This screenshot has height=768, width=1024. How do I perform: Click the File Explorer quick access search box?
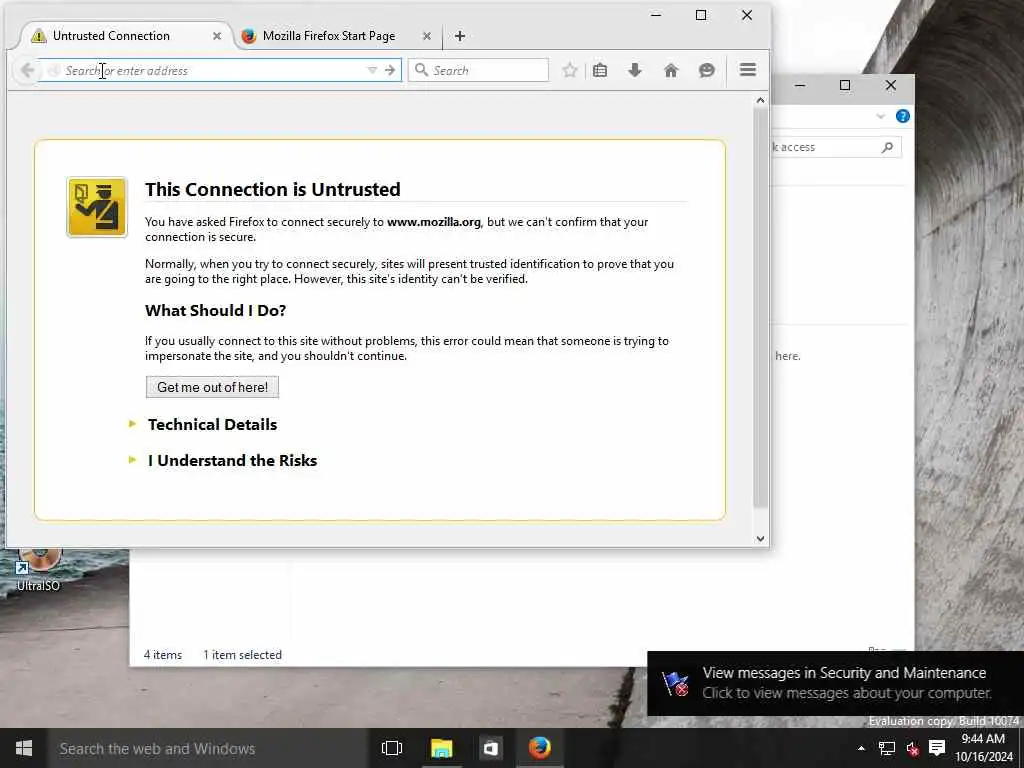[836, 148]
